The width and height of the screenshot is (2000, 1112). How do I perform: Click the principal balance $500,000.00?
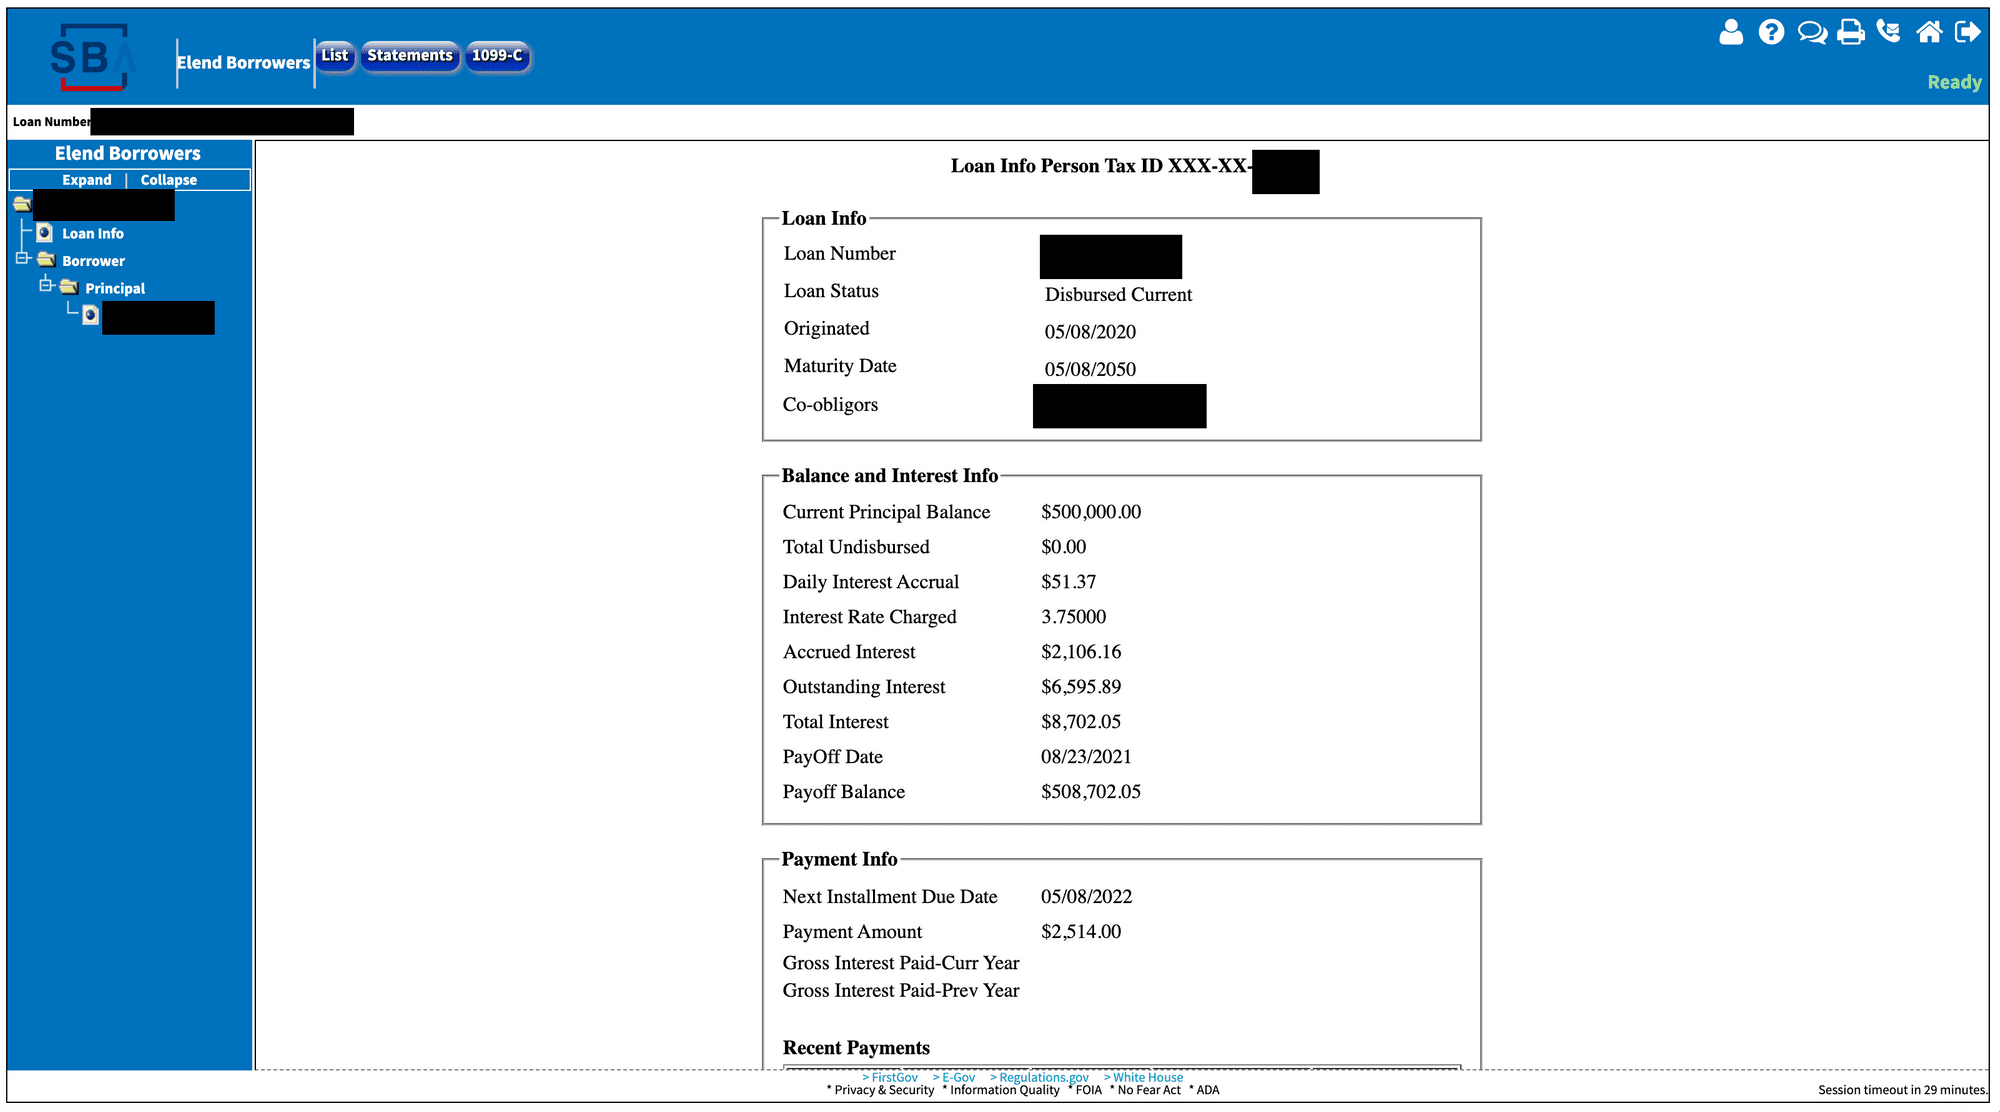1091,512
